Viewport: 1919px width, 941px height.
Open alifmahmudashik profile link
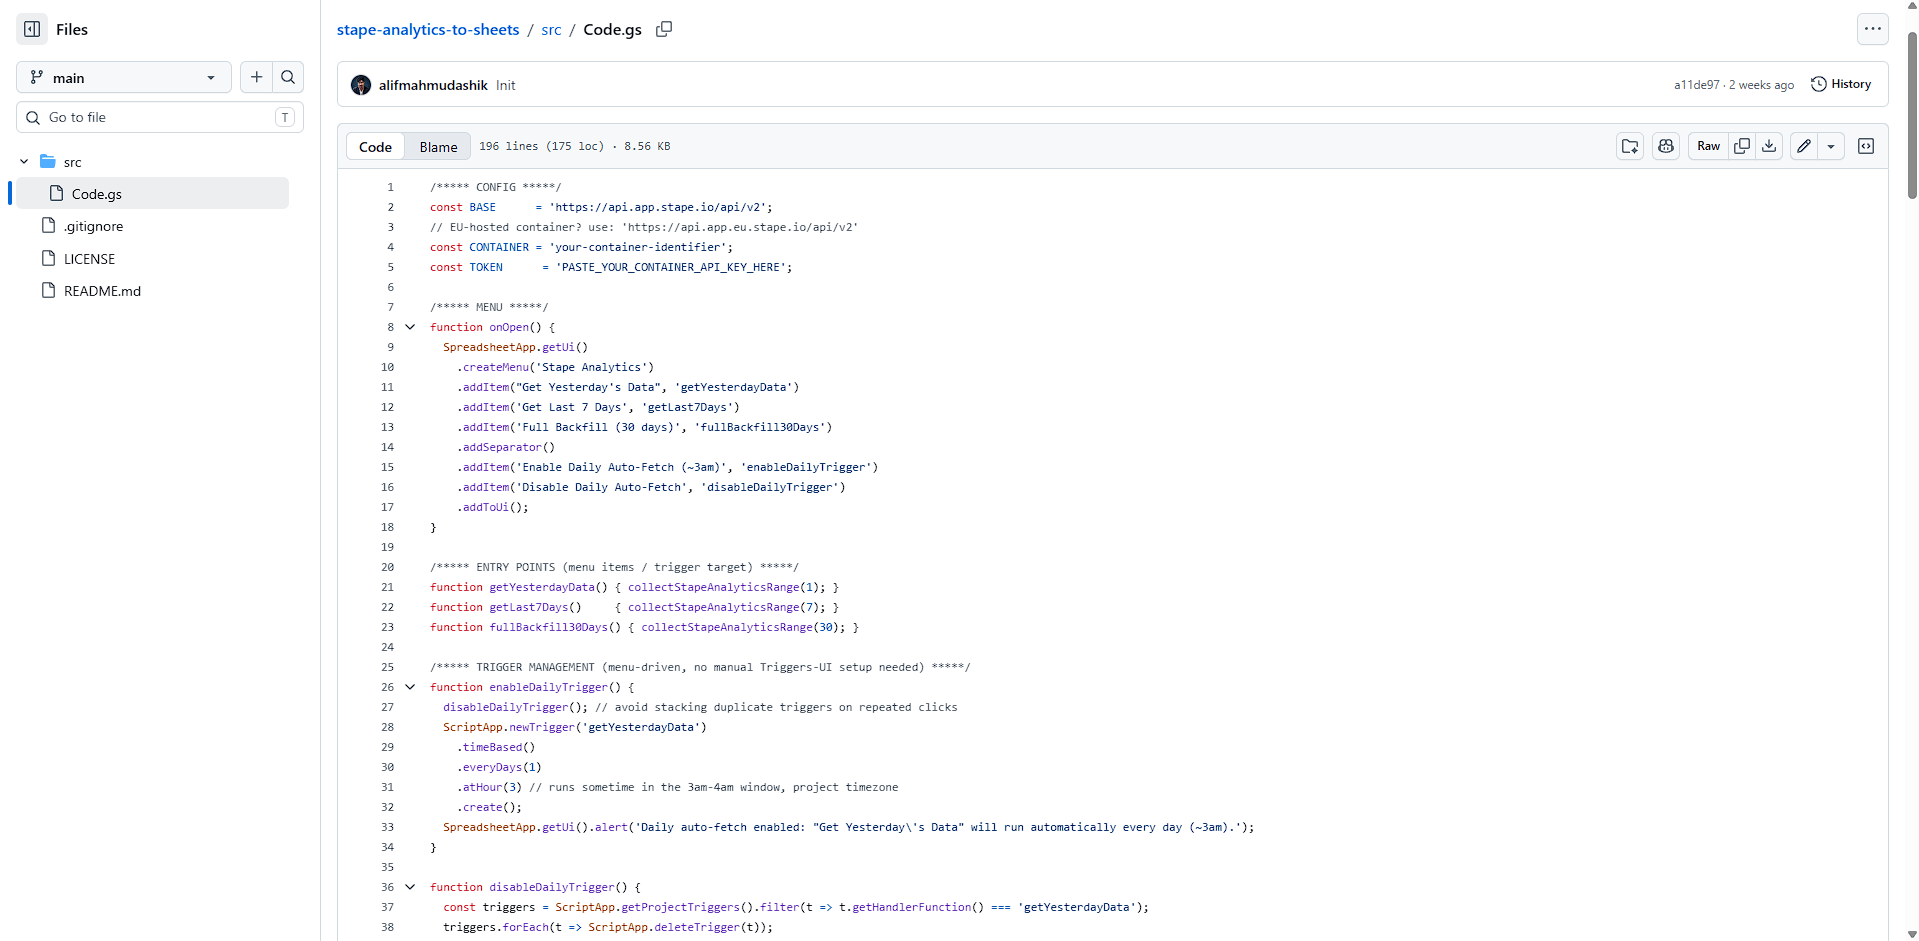(x=433, y=85)
